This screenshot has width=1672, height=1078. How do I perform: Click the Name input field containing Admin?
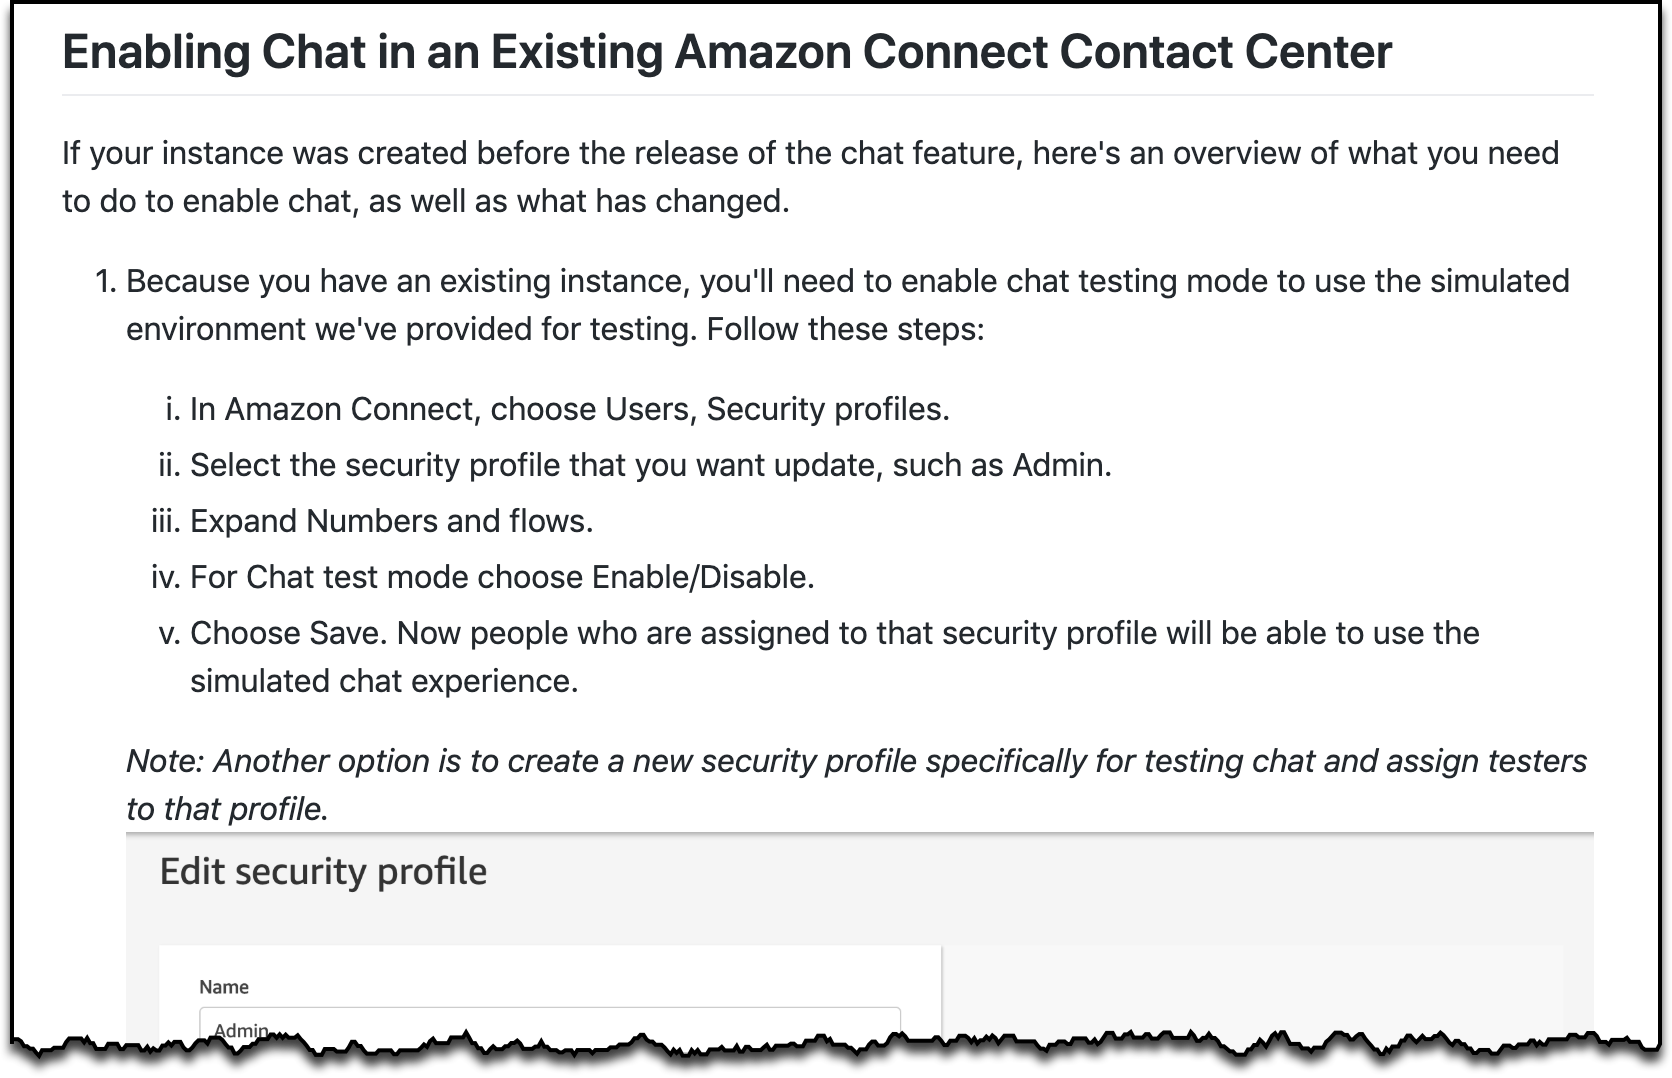(550, 1026)
